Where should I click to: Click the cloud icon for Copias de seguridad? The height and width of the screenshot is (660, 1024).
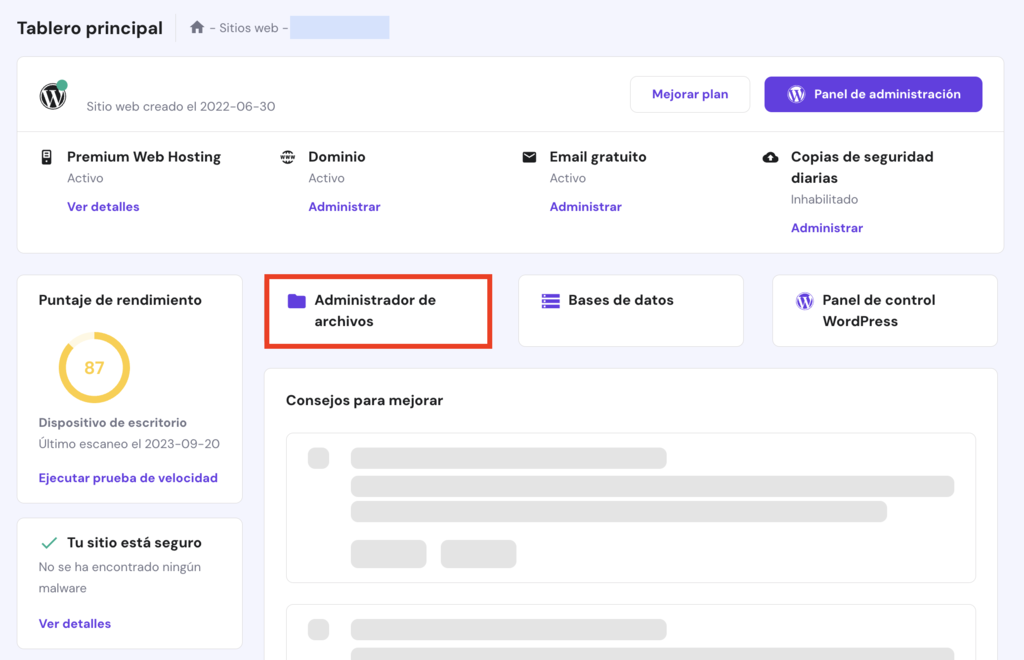click(768, 157)
